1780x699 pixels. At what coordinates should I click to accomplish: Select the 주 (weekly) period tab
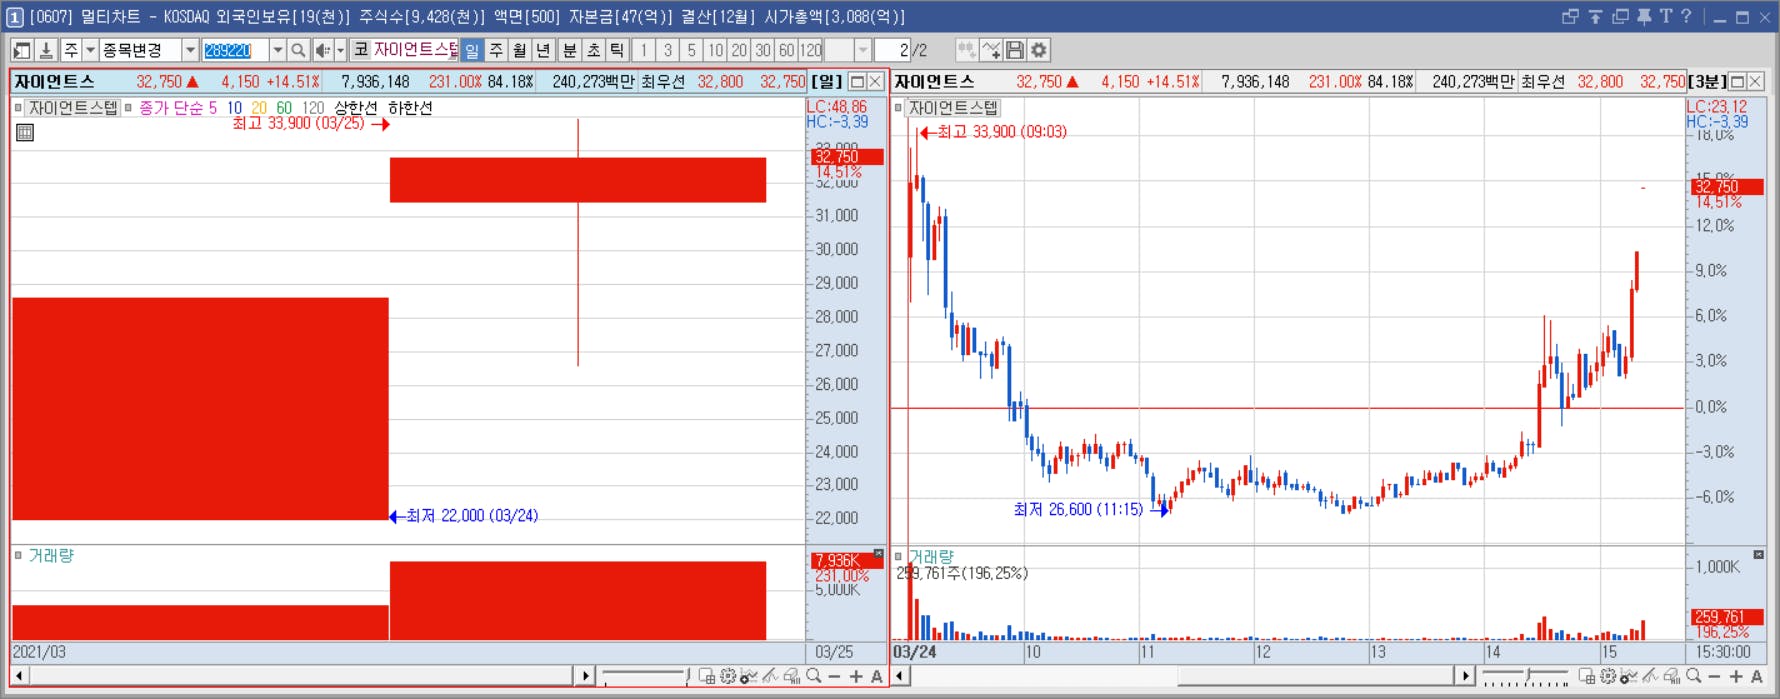496,50
